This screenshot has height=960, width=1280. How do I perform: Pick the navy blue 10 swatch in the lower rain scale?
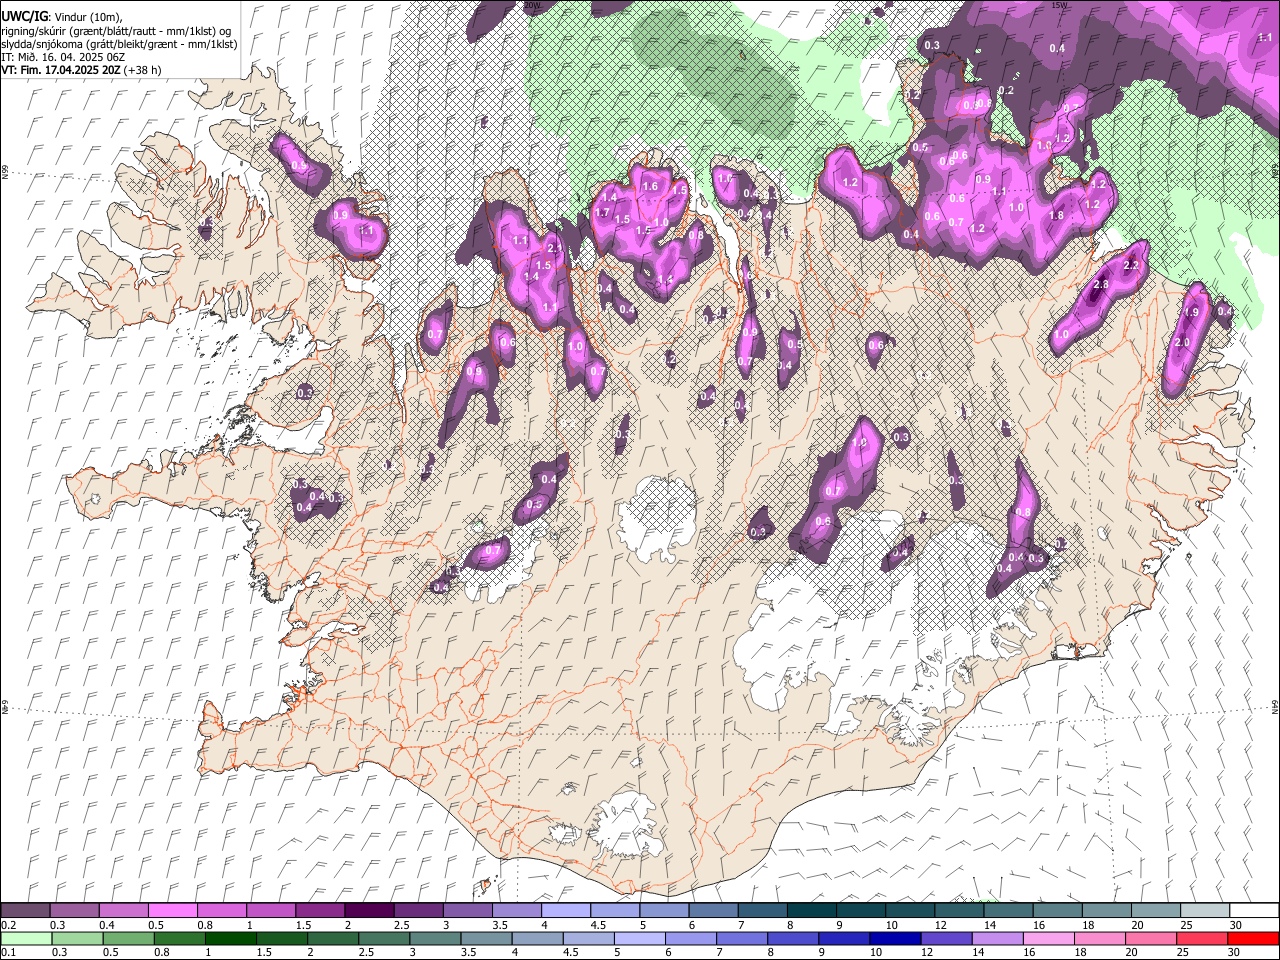tap(896, 939)
